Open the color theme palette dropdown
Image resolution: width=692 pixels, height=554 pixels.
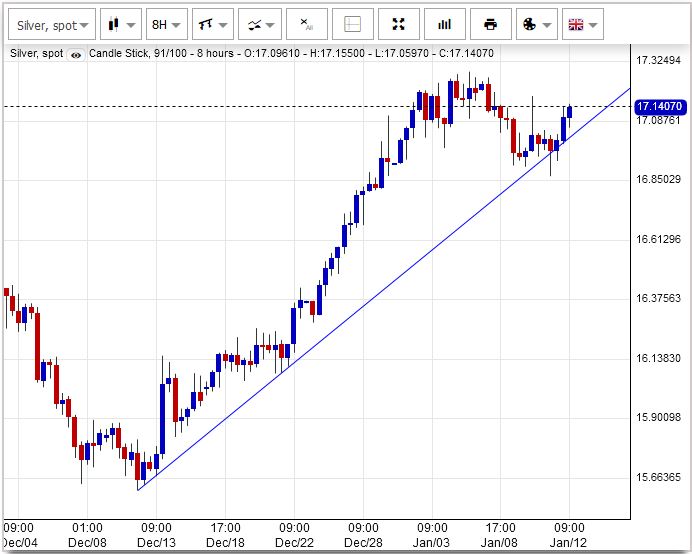pos(537,24)
